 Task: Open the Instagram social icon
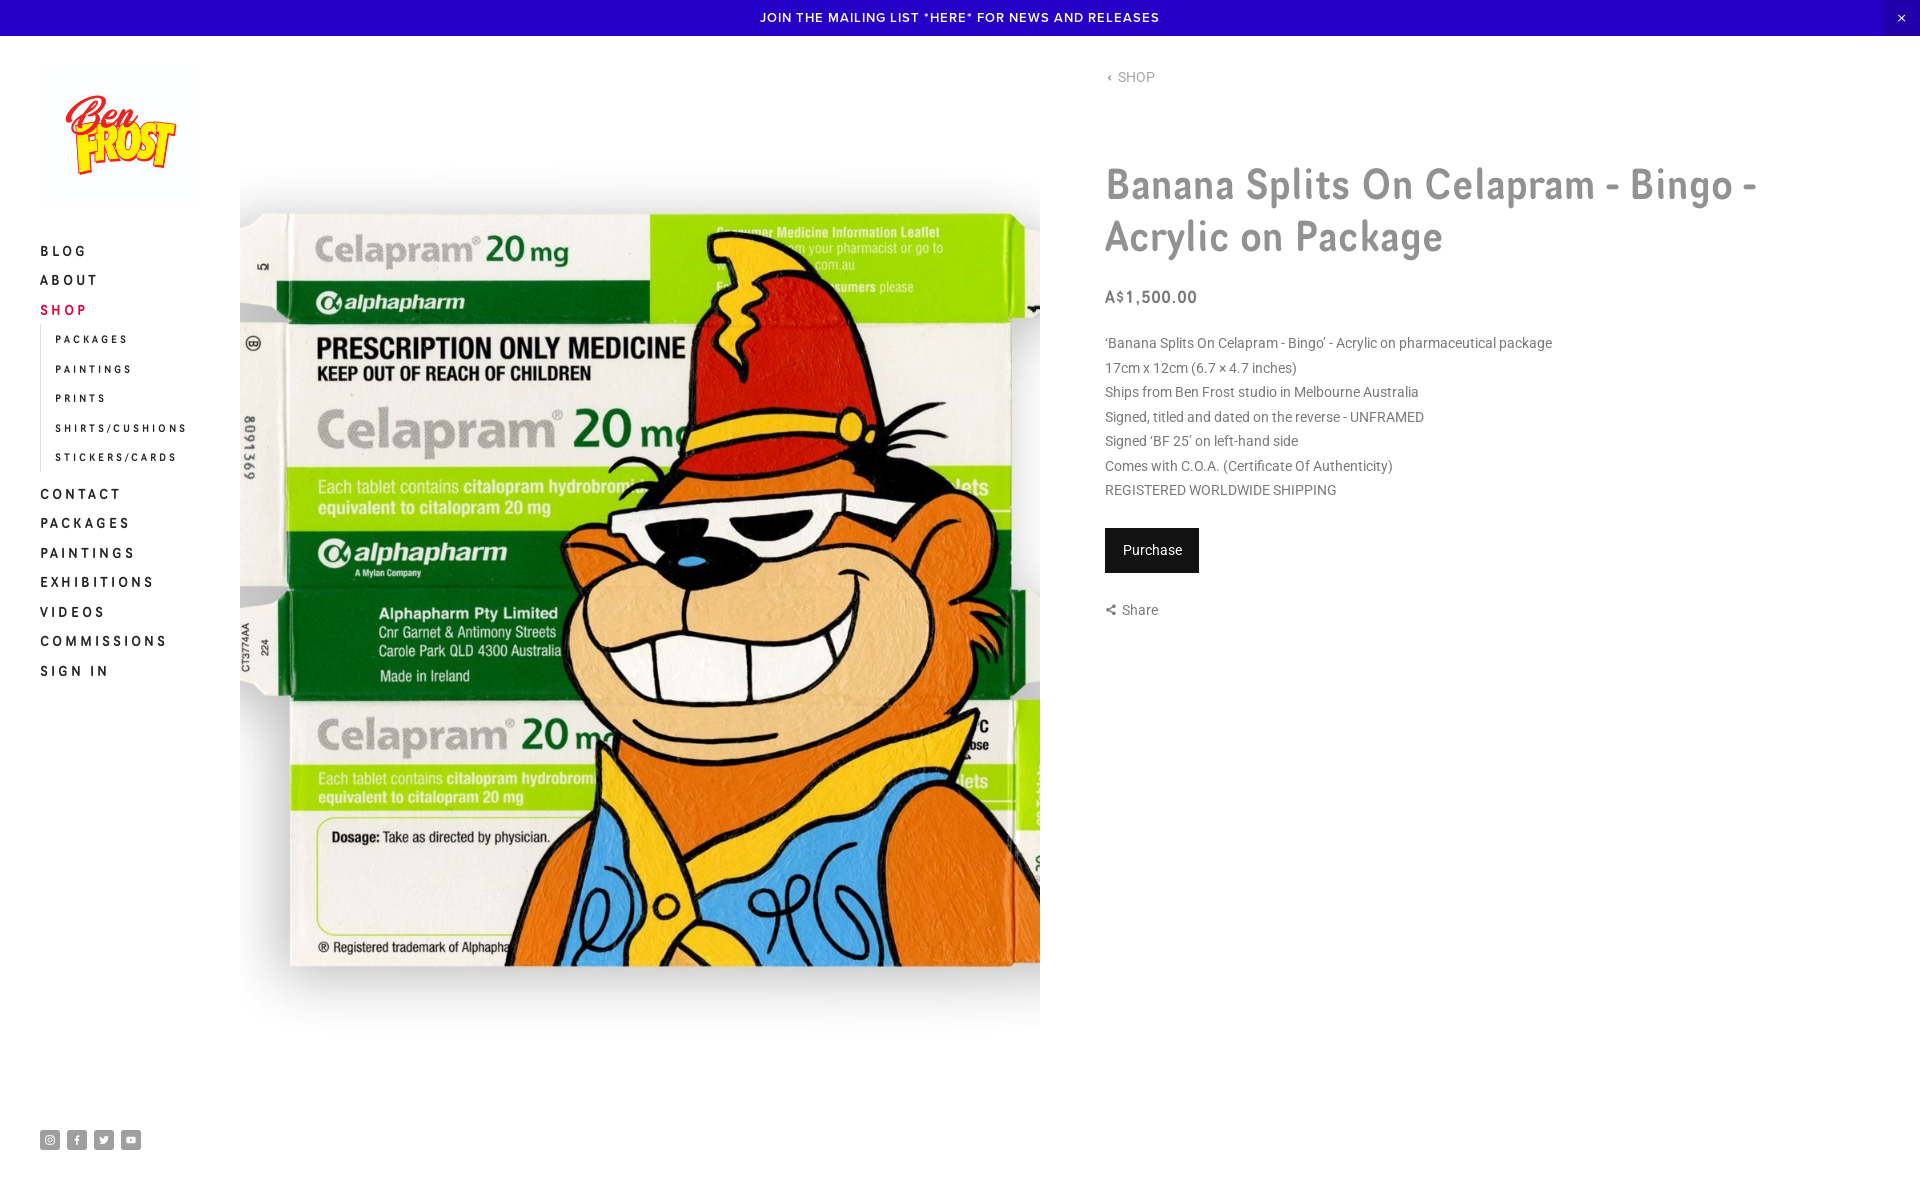[50, 1140]
